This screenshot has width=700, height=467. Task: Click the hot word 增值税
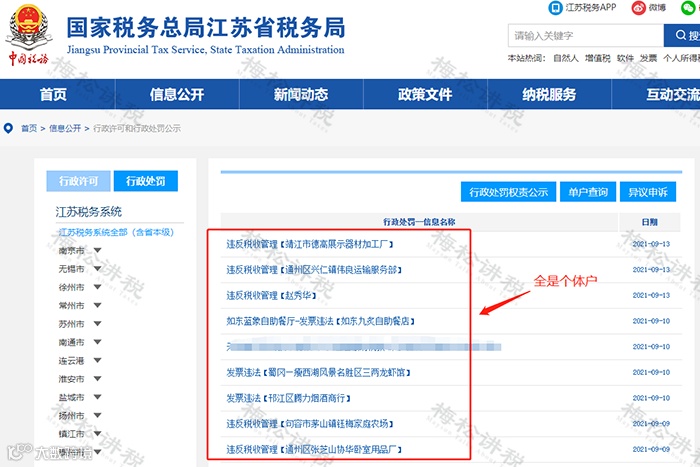pos(598,58)
